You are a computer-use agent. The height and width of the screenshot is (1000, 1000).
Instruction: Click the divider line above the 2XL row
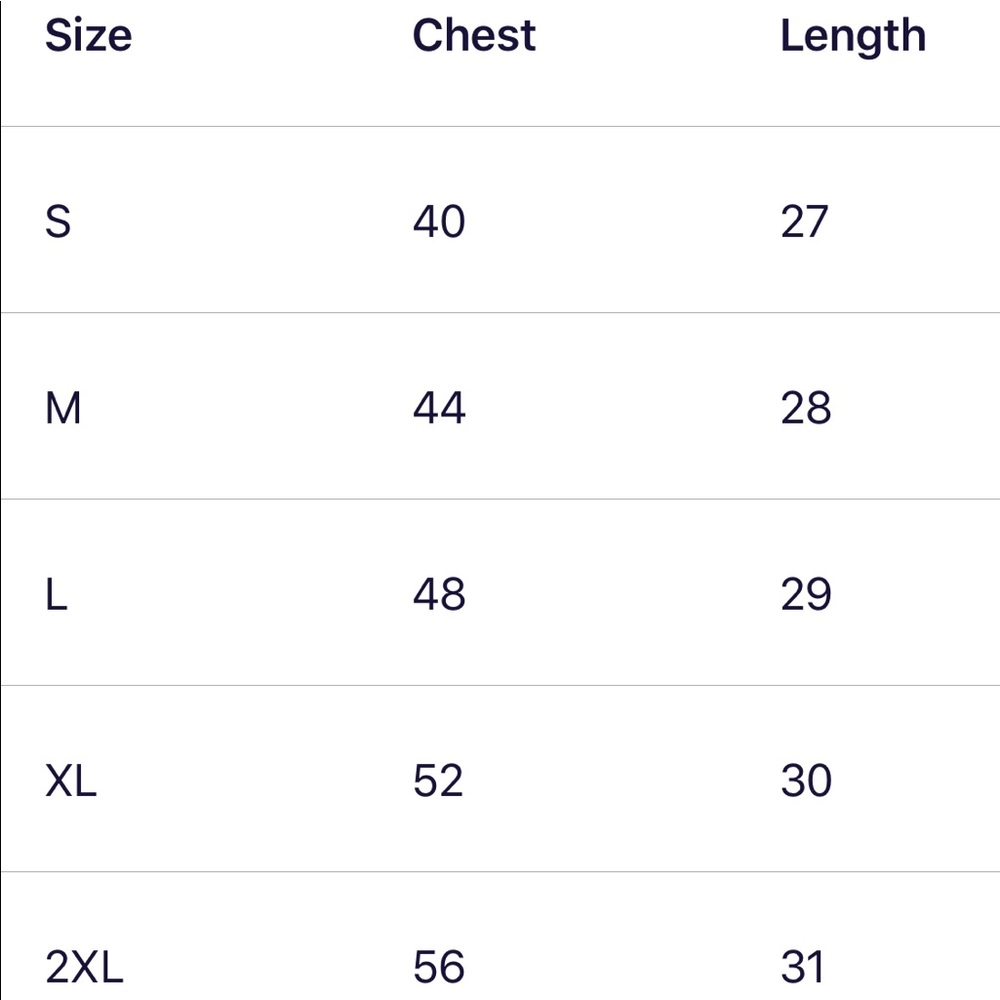point(500,871)
